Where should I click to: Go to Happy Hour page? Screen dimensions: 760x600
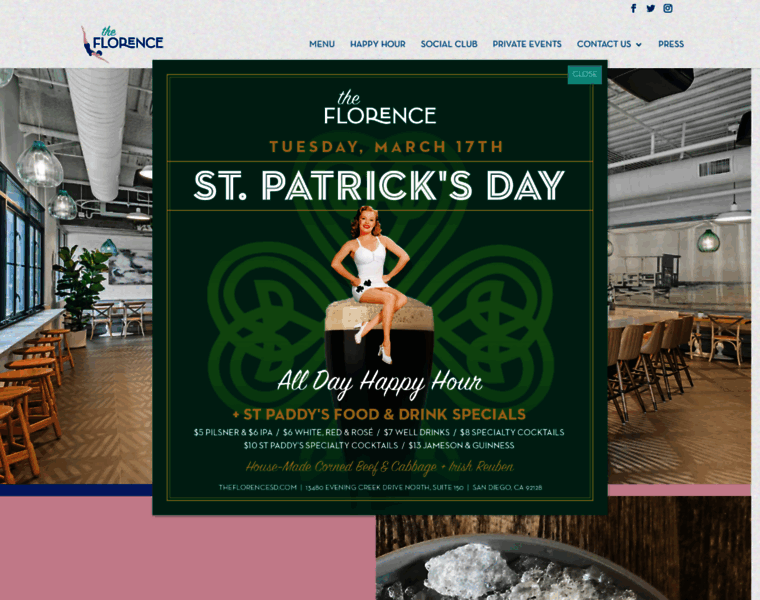[x=378, y=44]
